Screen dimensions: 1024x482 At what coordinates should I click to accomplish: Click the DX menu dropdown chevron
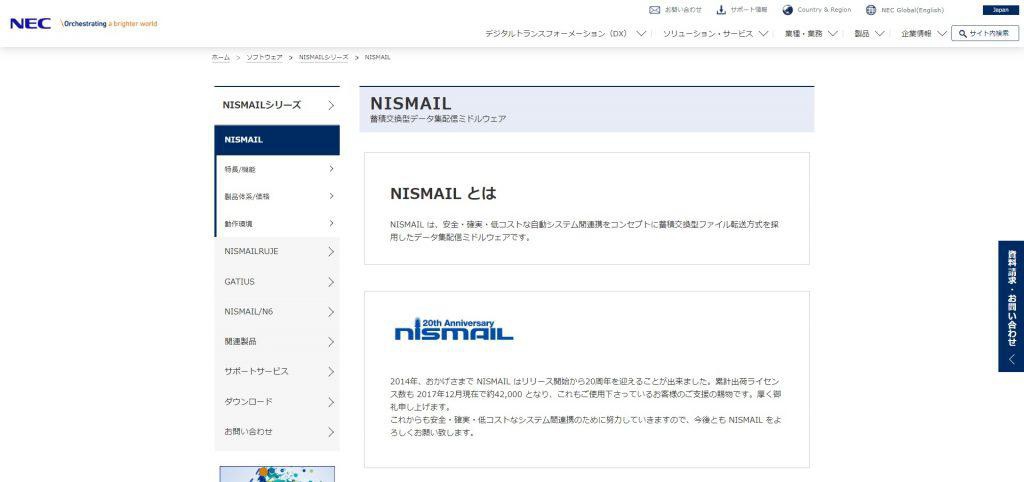click(641, 33)
